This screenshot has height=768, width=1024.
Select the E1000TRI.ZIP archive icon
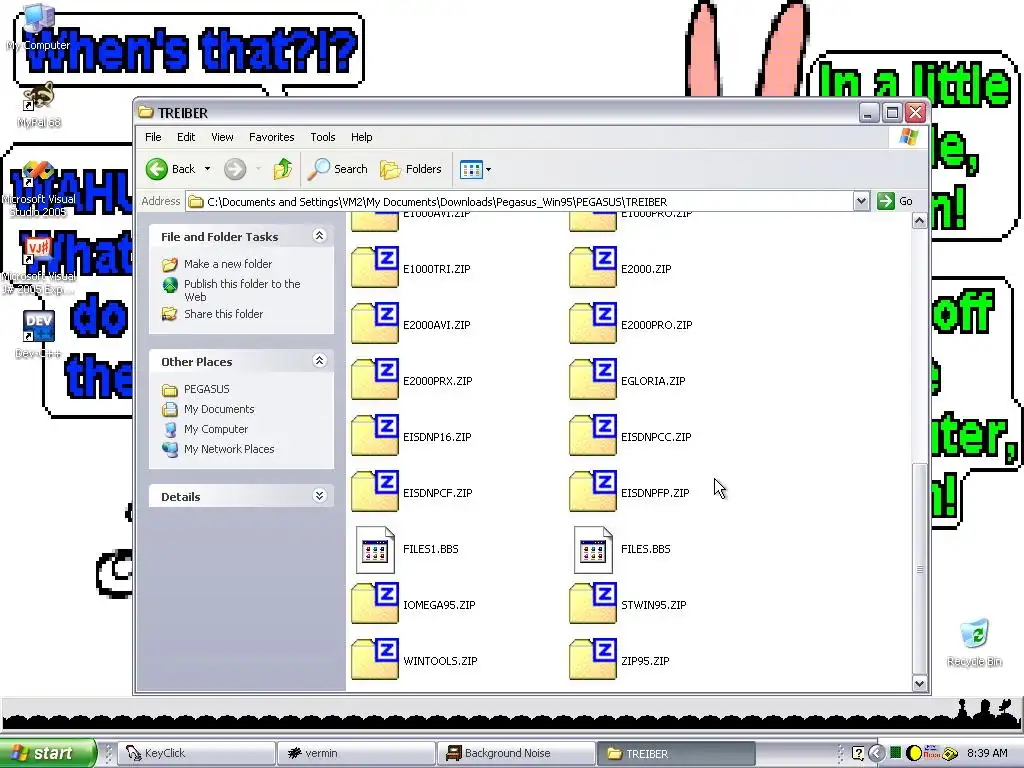tap(375, 268)
